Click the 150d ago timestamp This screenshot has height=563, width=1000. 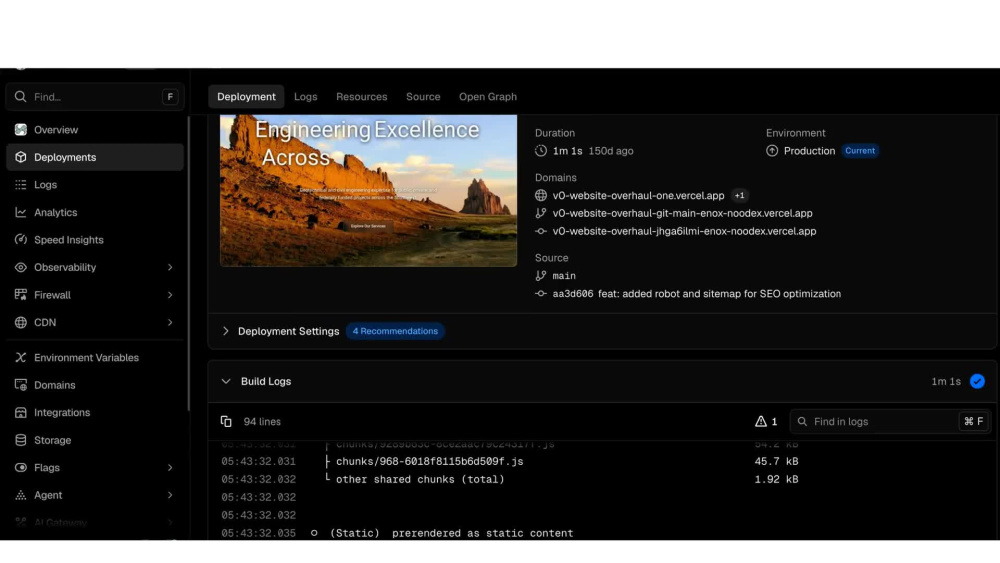pos(611,151)
